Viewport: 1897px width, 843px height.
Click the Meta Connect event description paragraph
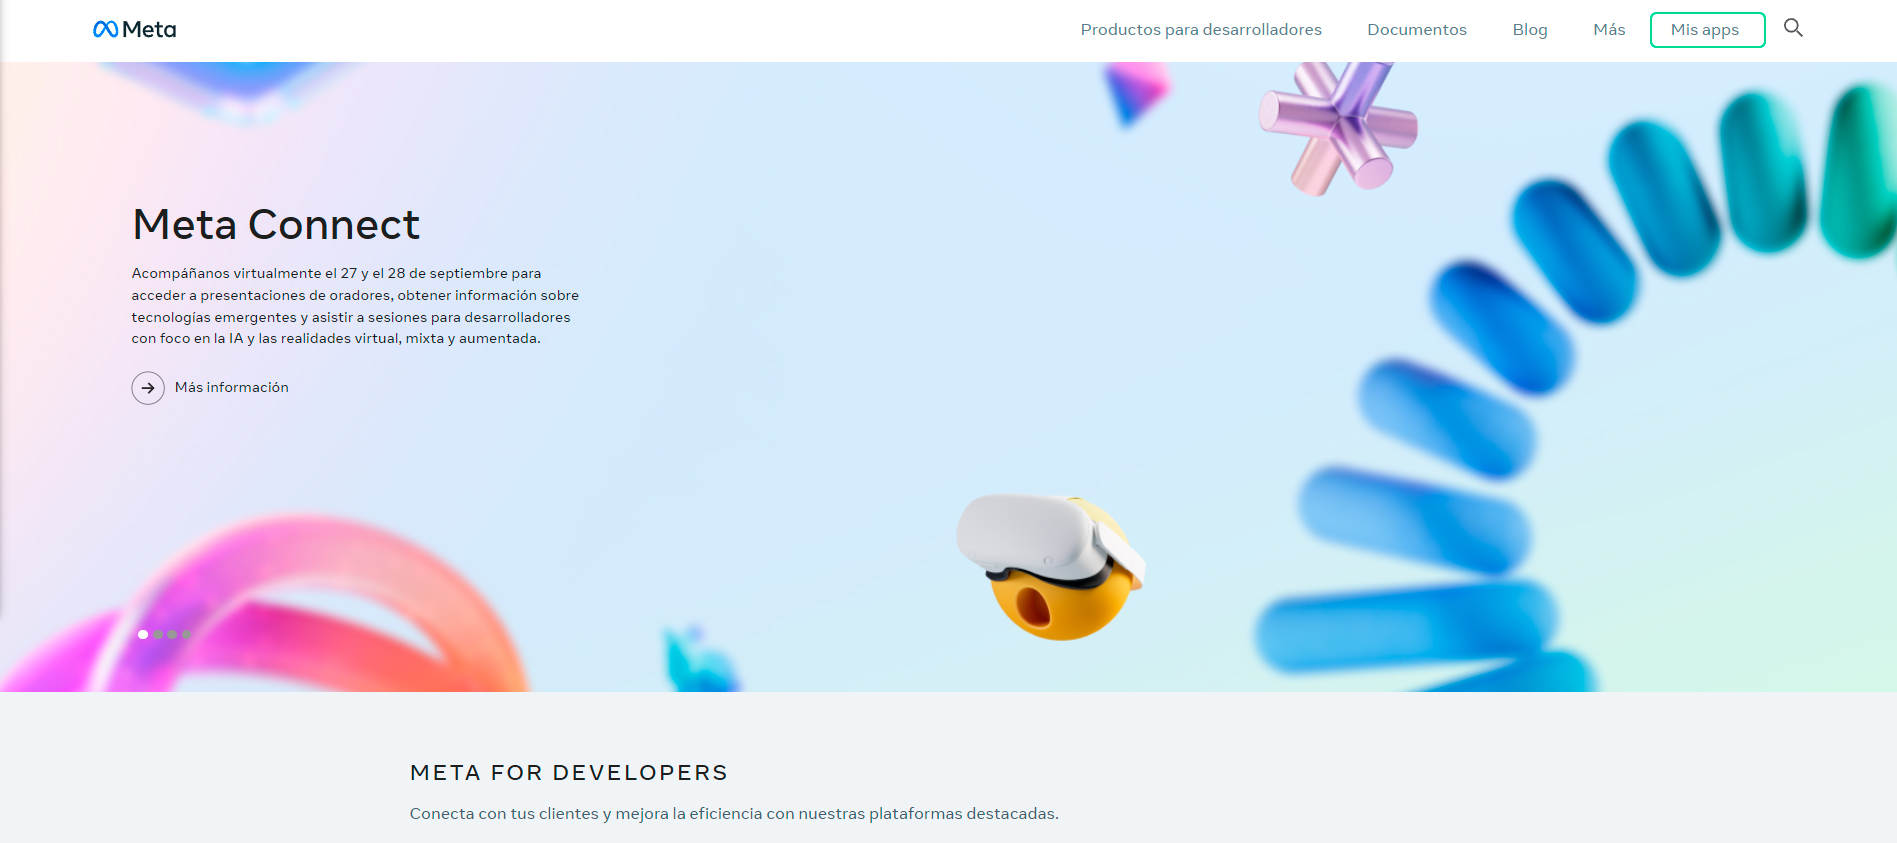coord(354,306)
